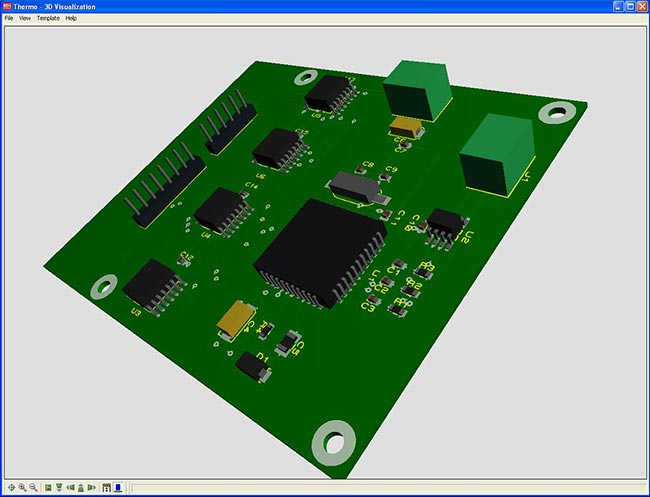
Task: Click the zoom in magnifier icon
Action: [x=22, y=487]
